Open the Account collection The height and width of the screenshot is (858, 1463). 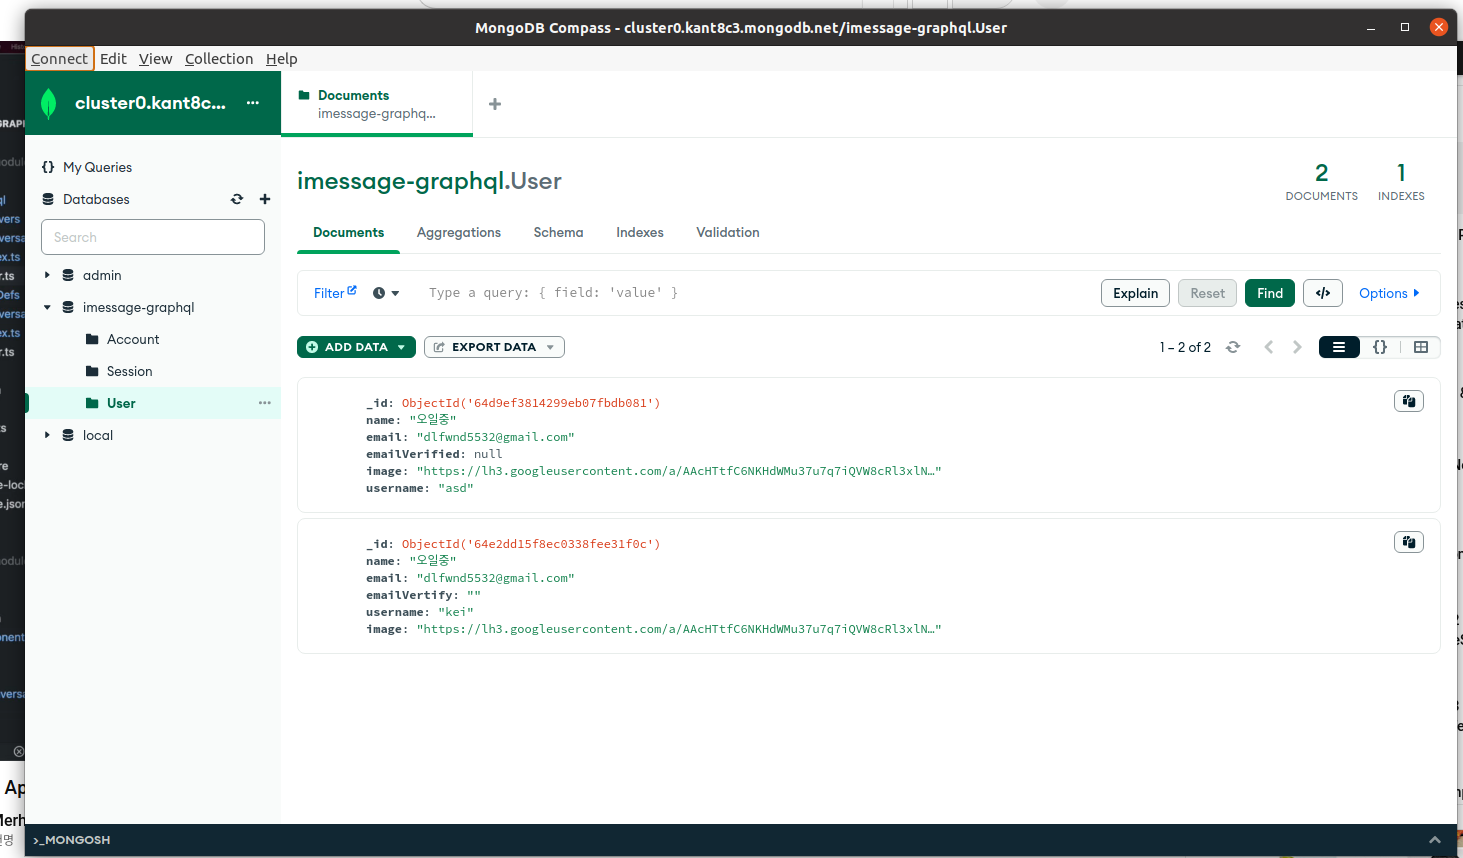coord(133,339)
